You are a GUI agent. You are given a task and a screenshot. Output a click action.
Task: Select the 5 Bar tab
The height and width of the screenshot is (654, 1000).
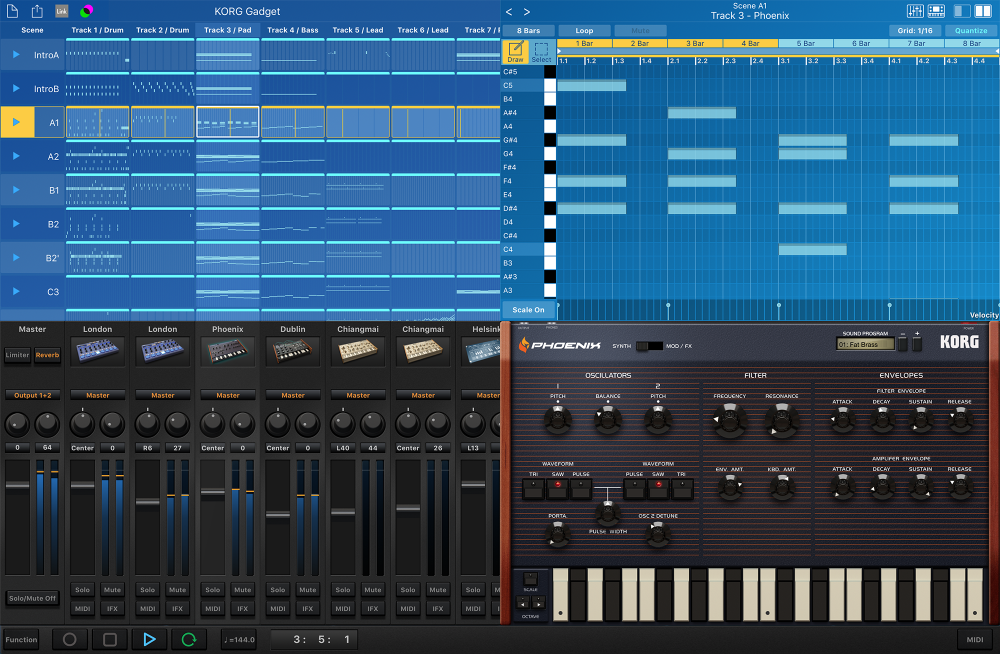tap(805, 43)
